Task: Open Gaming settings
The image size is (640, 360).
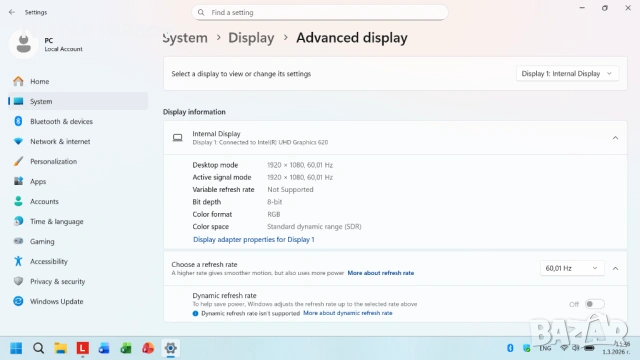Action: pos(78,241)
